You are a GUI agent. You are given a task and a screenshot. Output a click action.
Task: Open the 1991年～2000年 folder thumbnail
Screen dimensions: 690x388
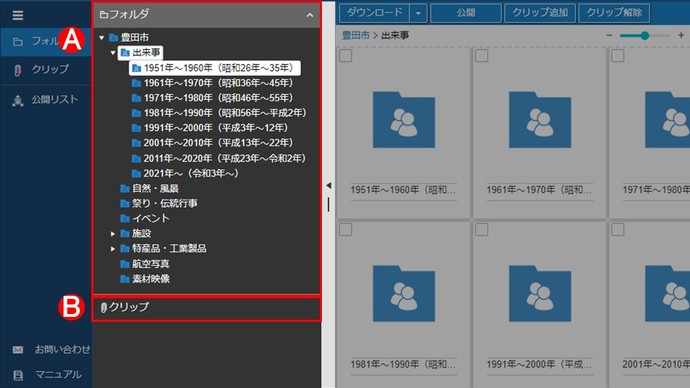coord(540,293)
